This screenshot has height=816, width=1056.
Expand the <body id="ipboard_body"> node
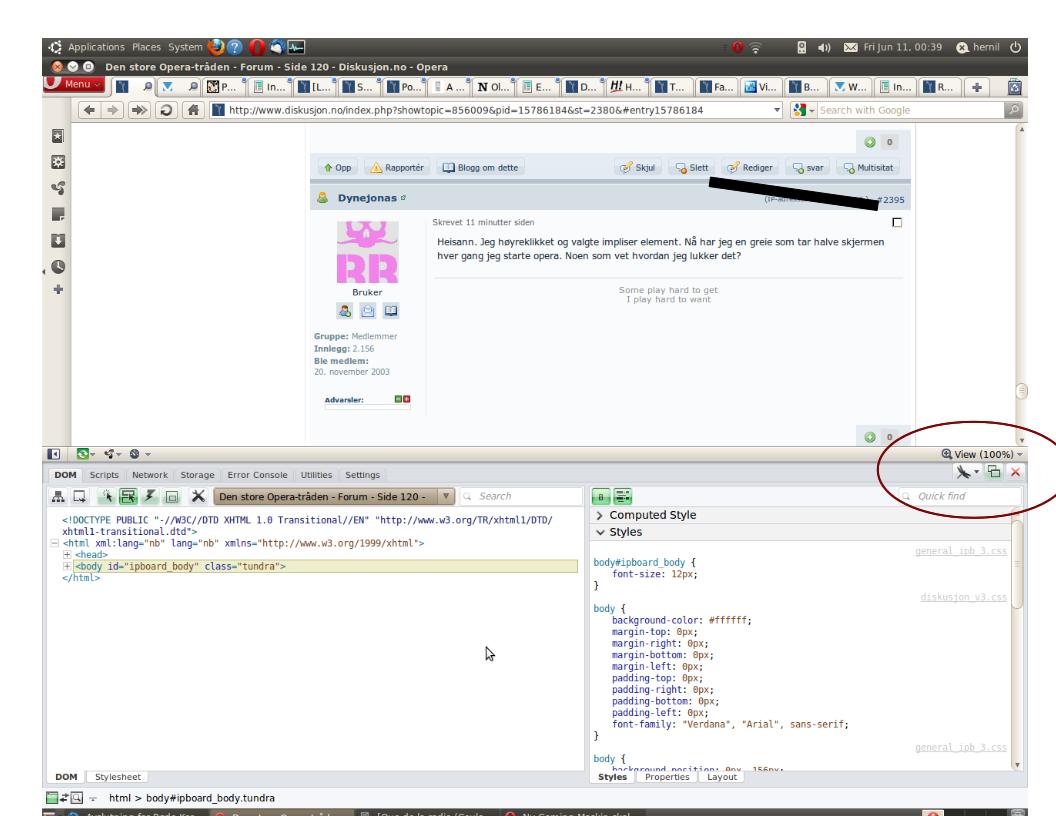pyautogui.click(x=67, y=566)
